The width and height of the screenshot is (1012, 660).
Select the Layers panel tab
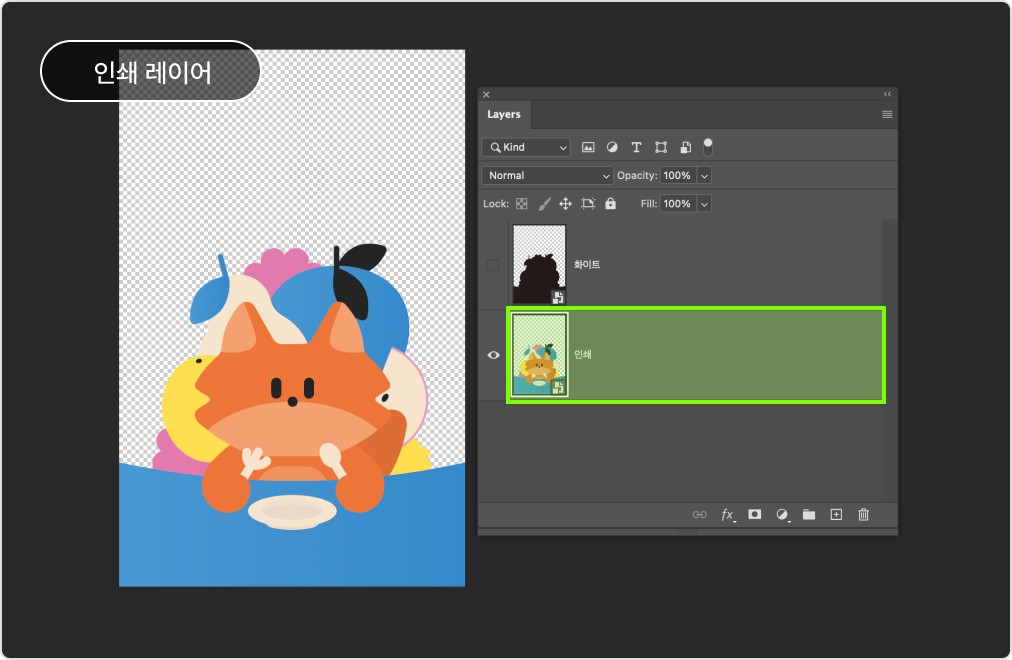pyautogui.click(x=504, y=115)
